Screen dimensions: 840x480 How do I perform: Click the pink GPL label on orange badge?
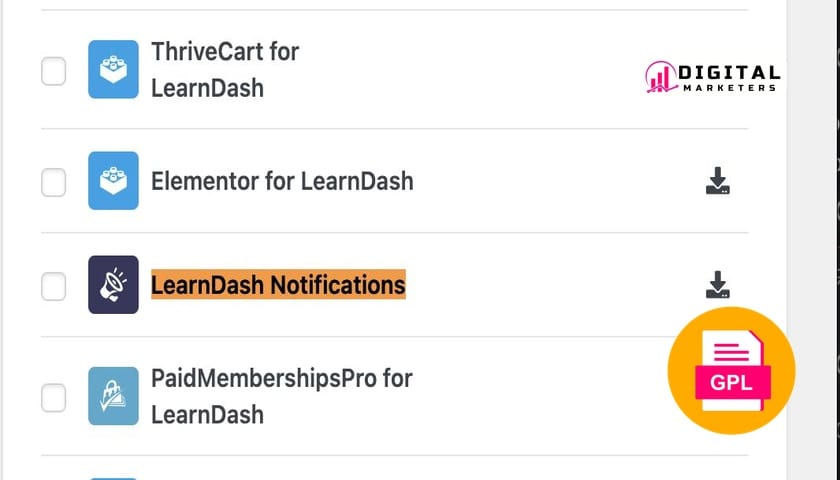tap(732, 382)
